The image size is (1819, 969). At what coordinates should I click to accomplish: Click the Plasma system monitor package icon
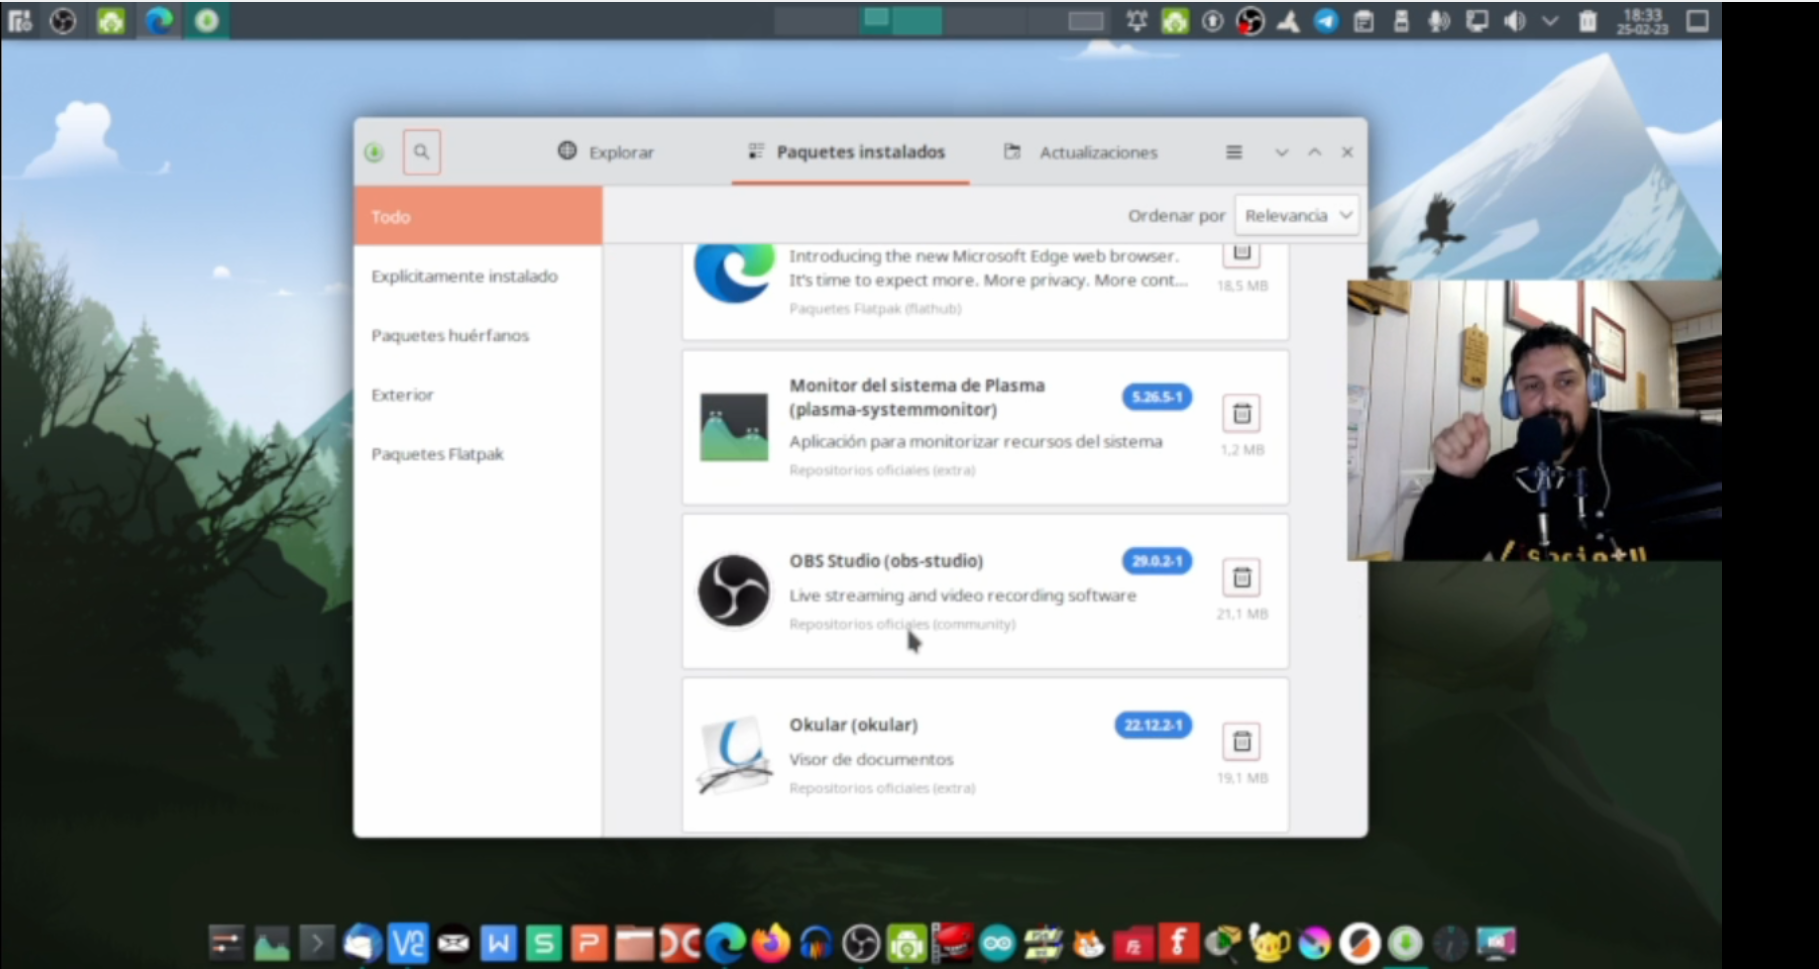click(x=734, y=427)
